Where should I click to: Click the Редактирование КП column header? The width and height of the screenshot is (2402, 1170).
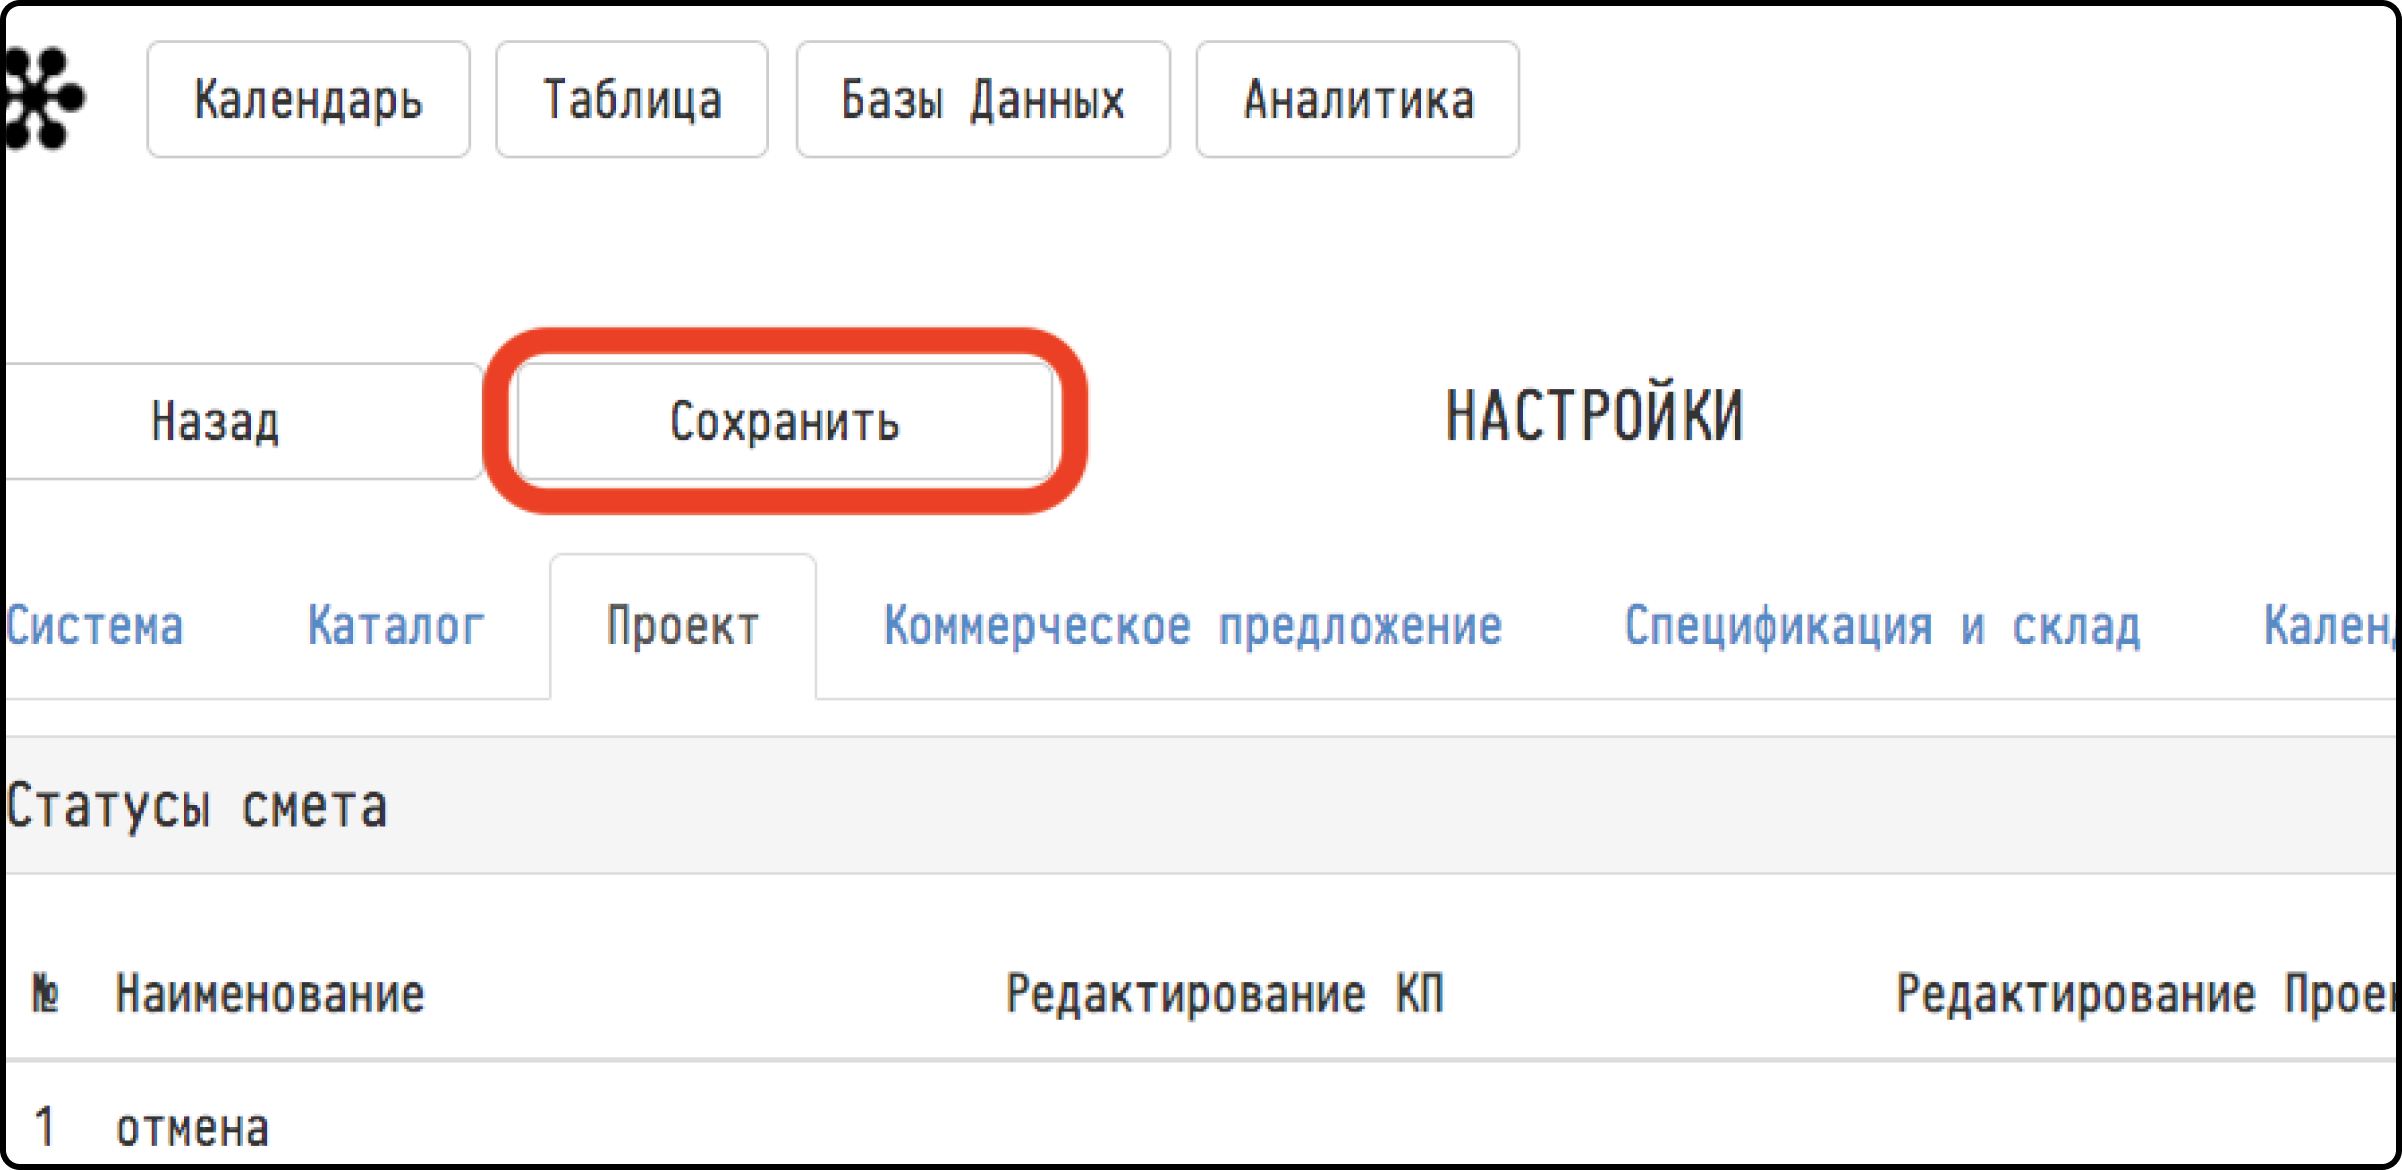(x=1225, y=994)
